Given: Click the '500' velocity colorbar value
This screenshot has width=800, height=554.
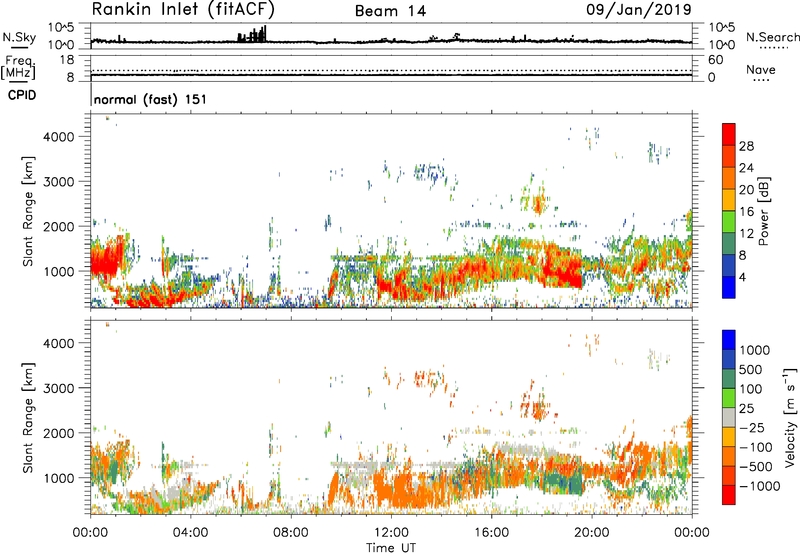Looking at the screenshot, I should click(753, 370).
